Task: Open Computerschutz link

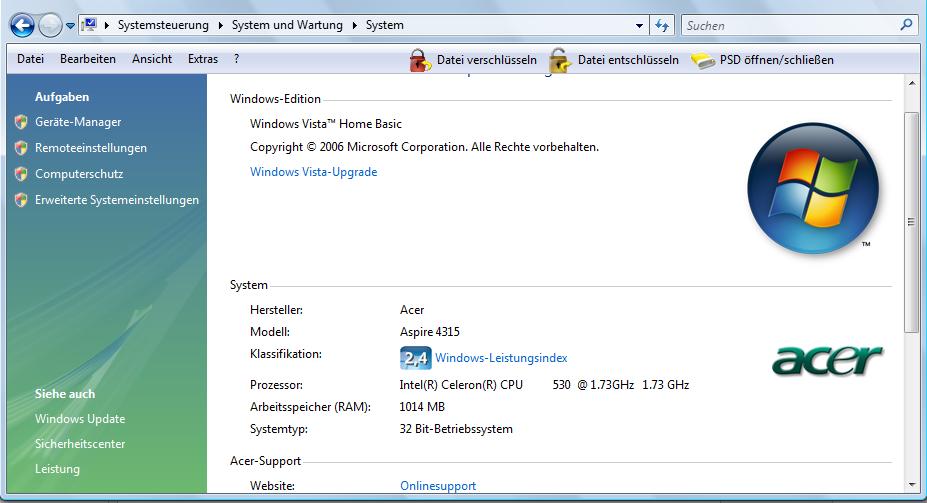Action: pos(79,174)
